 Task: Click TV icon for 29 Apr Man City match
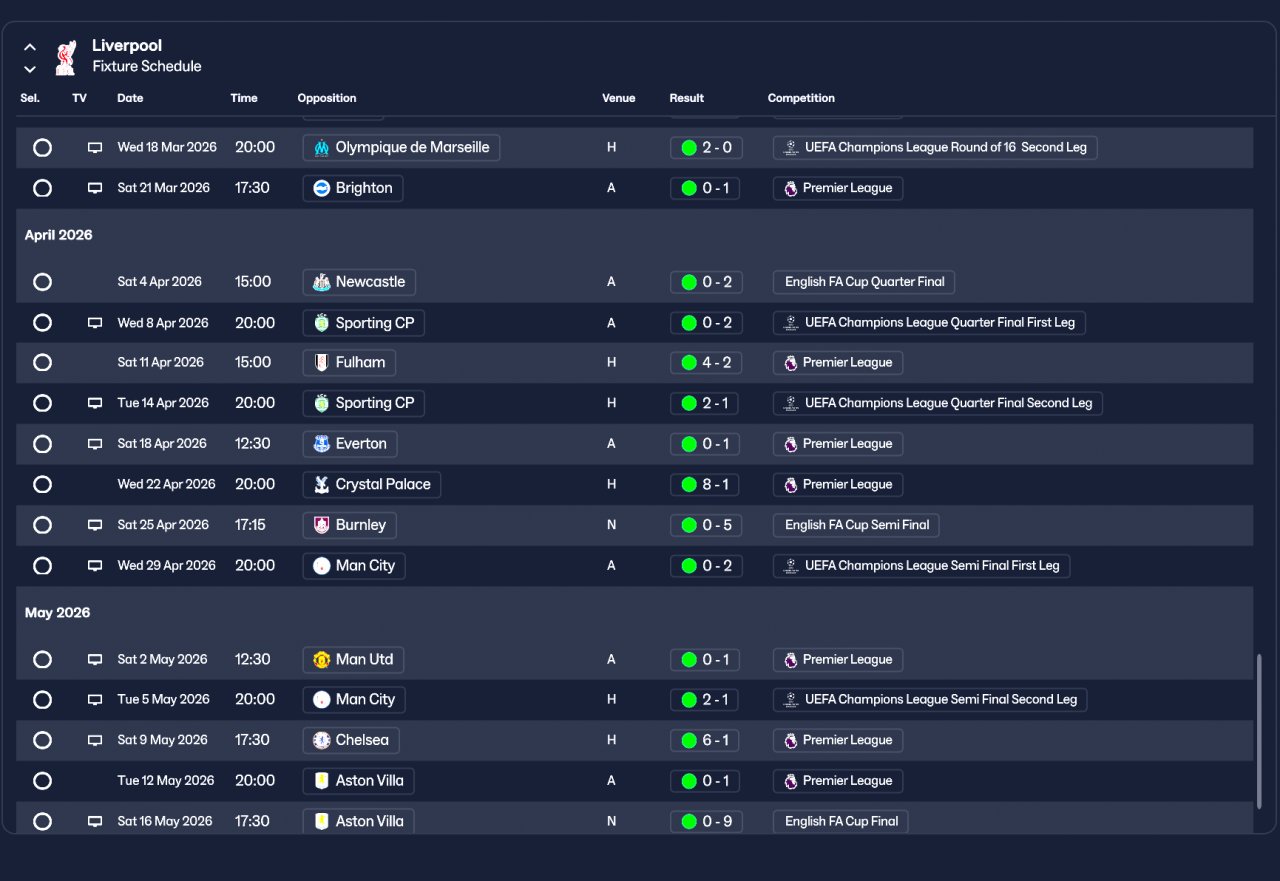95,566
